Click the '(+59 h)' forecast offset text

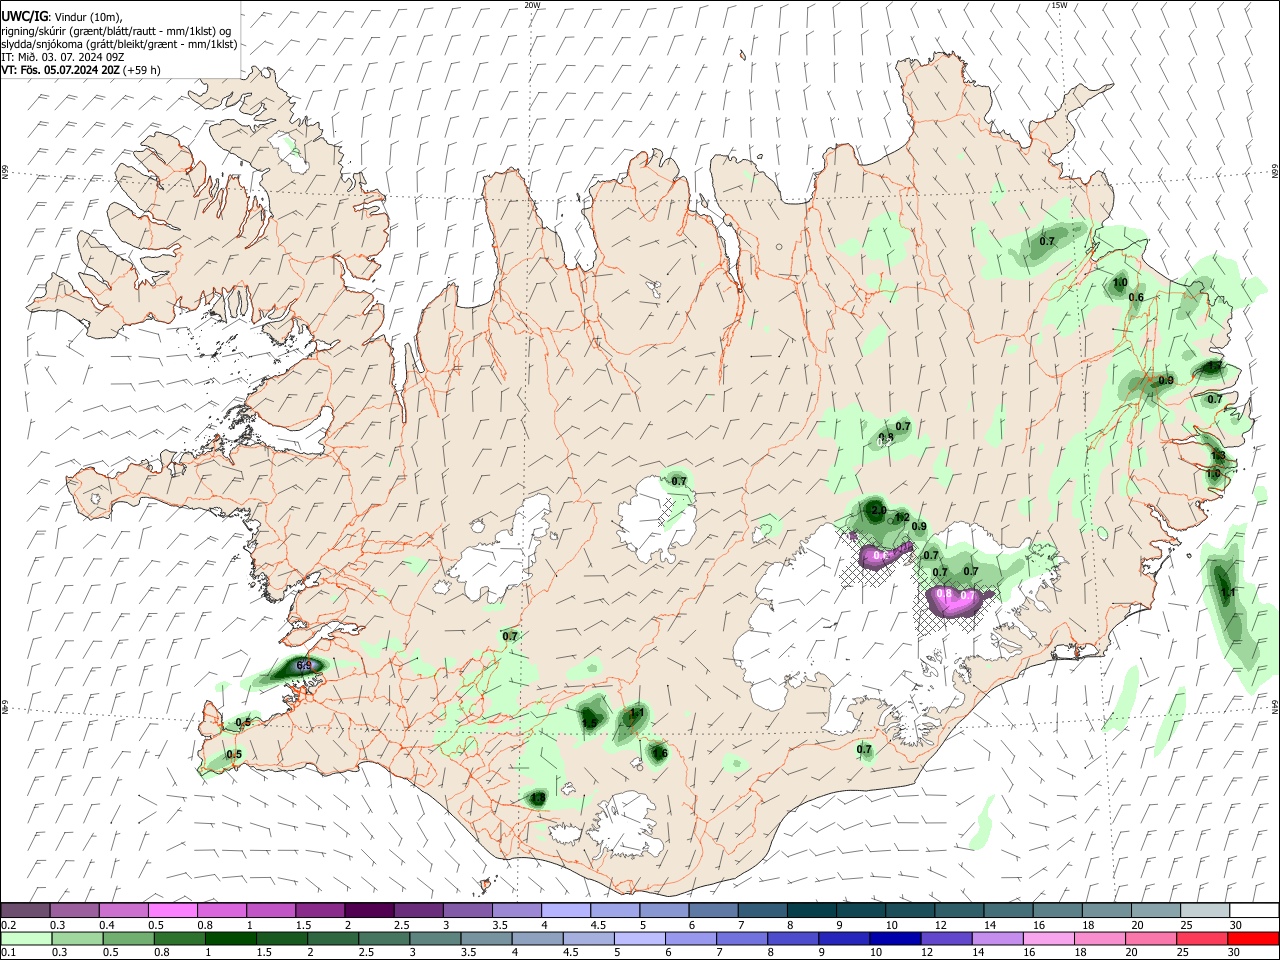tap(142, 70)
